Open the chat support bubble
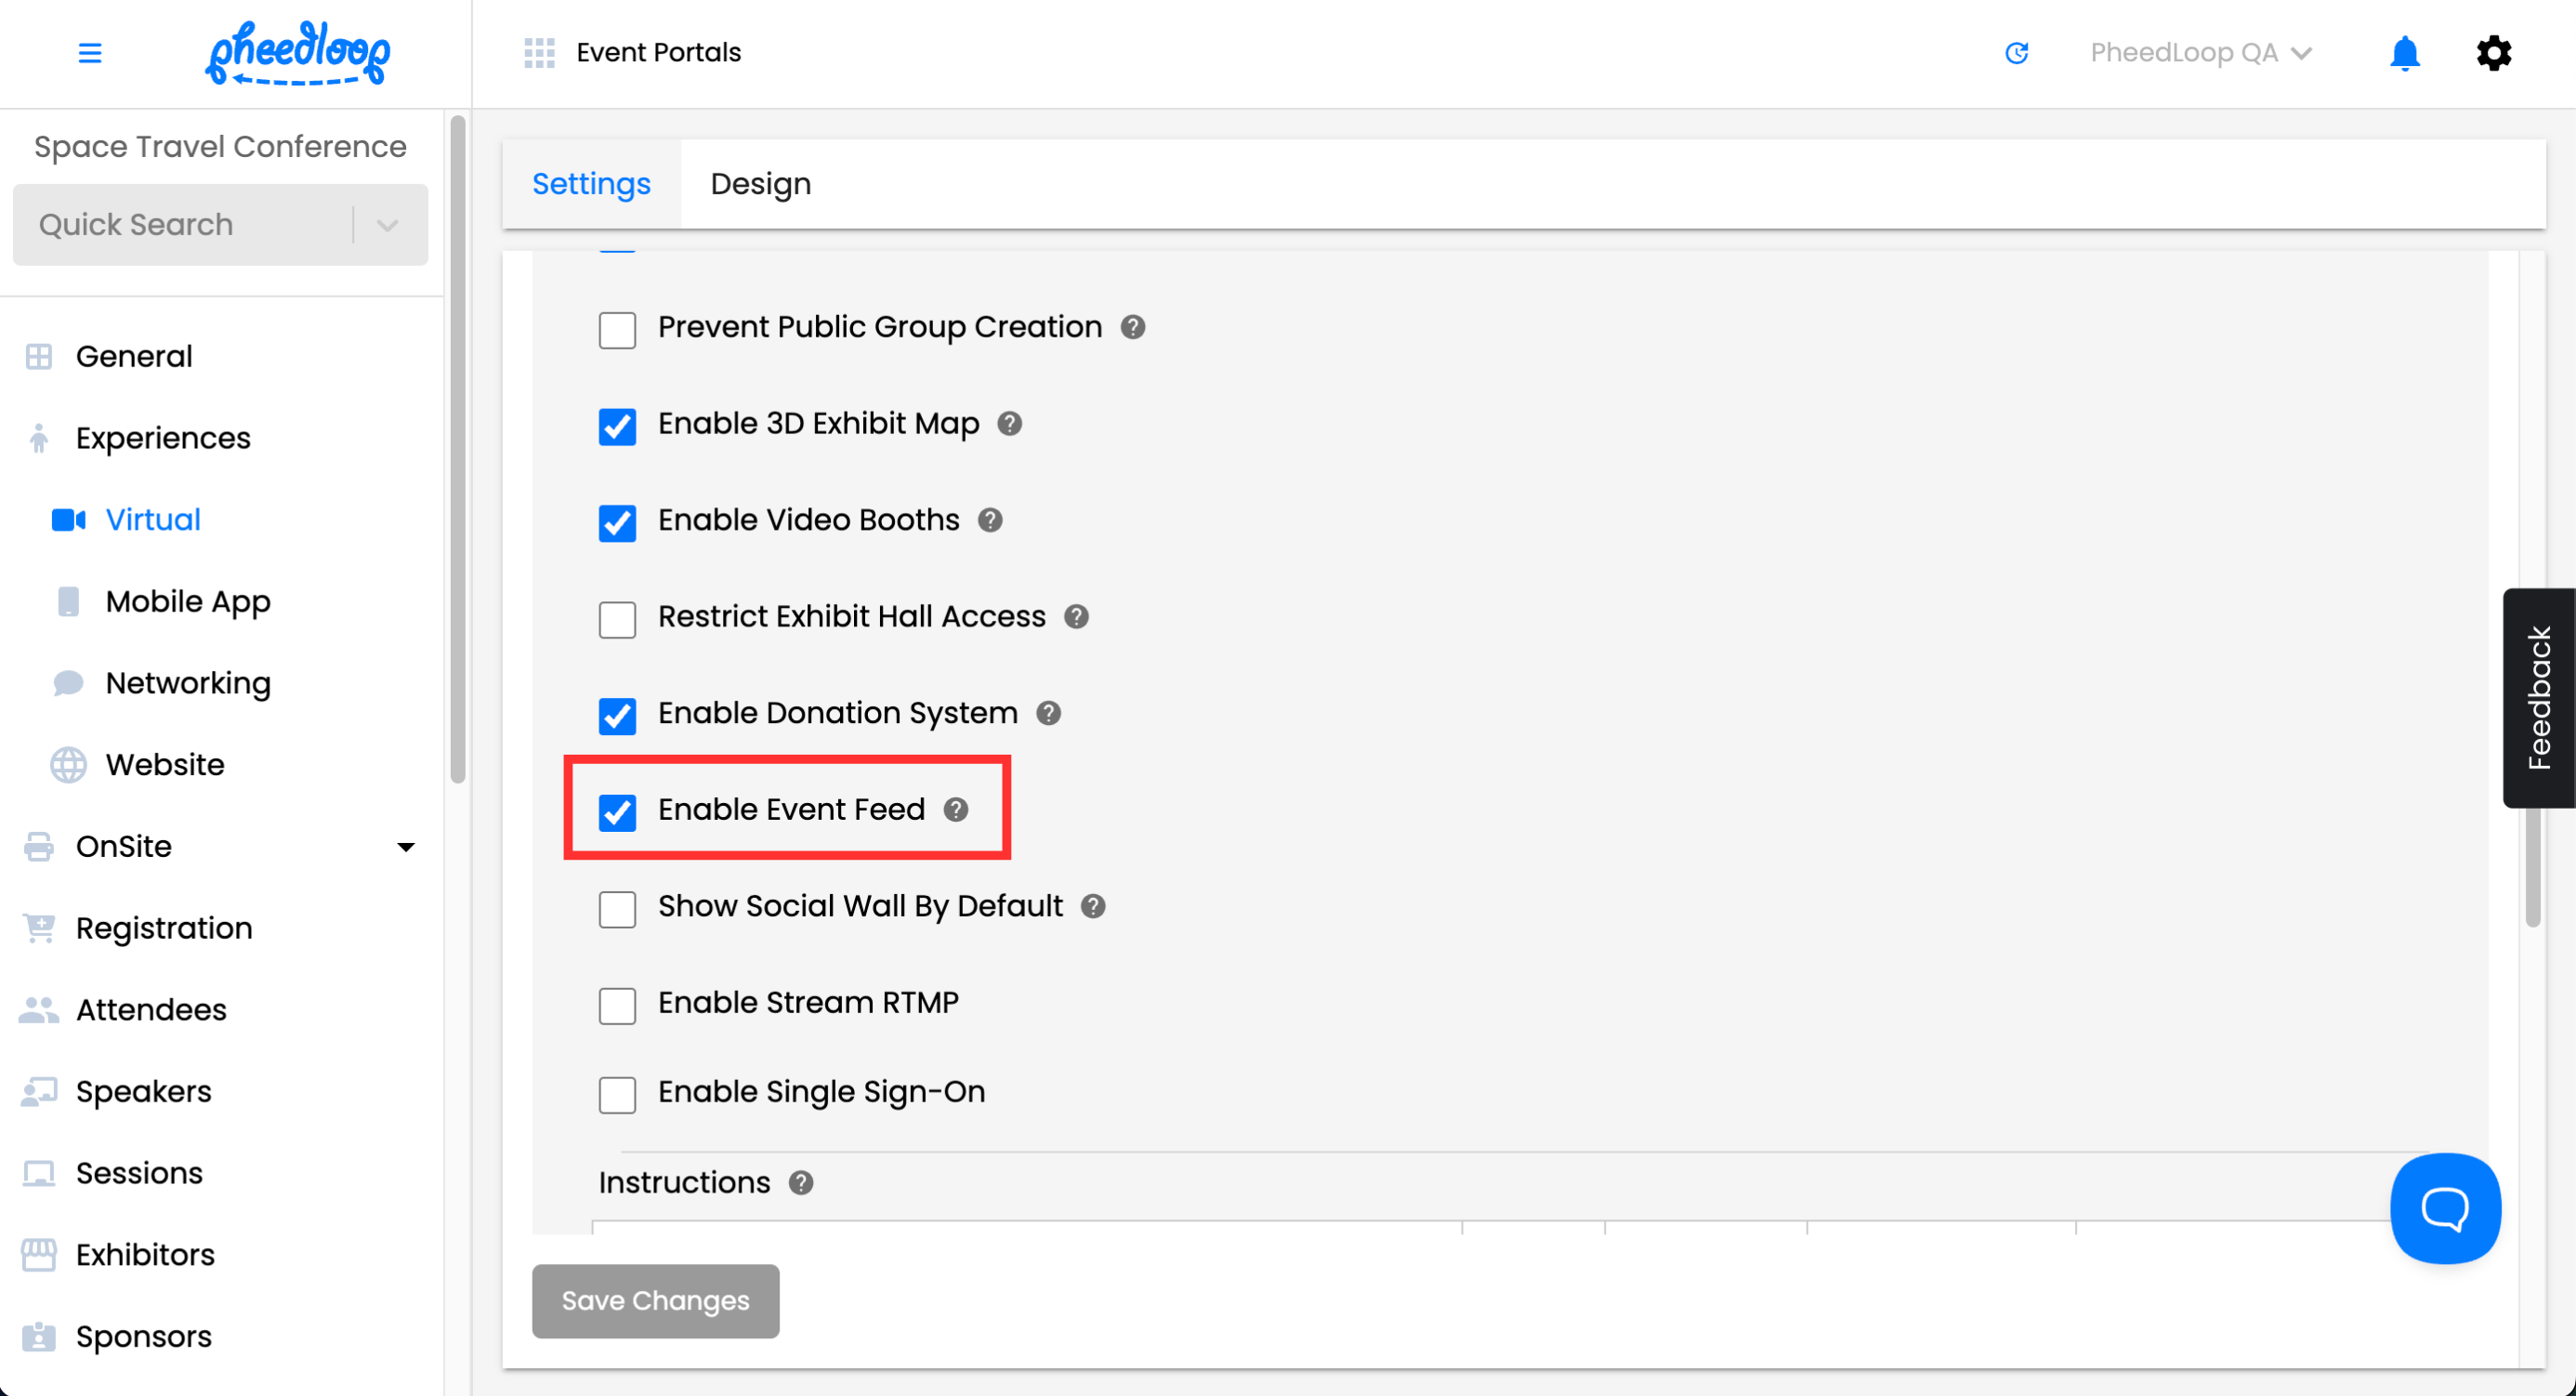 [2445, 1208]
